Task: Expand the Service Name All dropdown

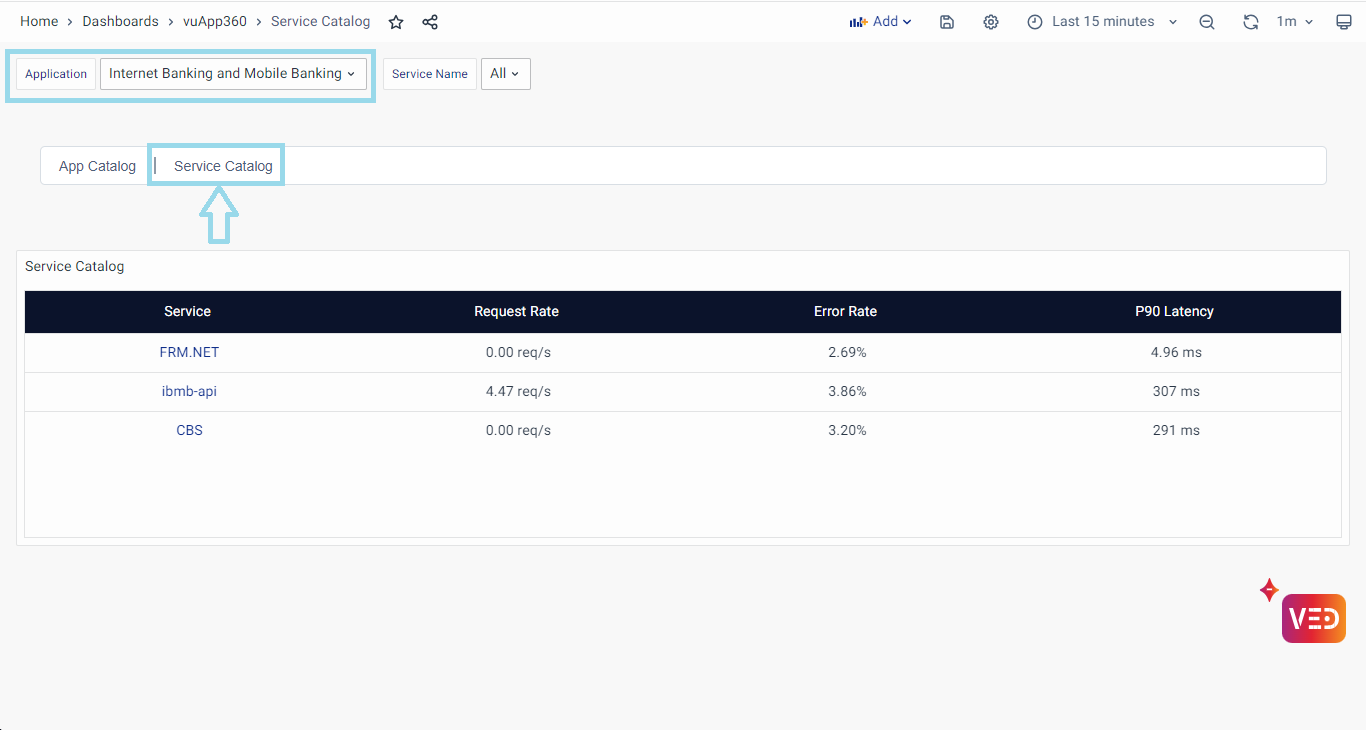Action: pyautogui.click(x=505, y=74)
